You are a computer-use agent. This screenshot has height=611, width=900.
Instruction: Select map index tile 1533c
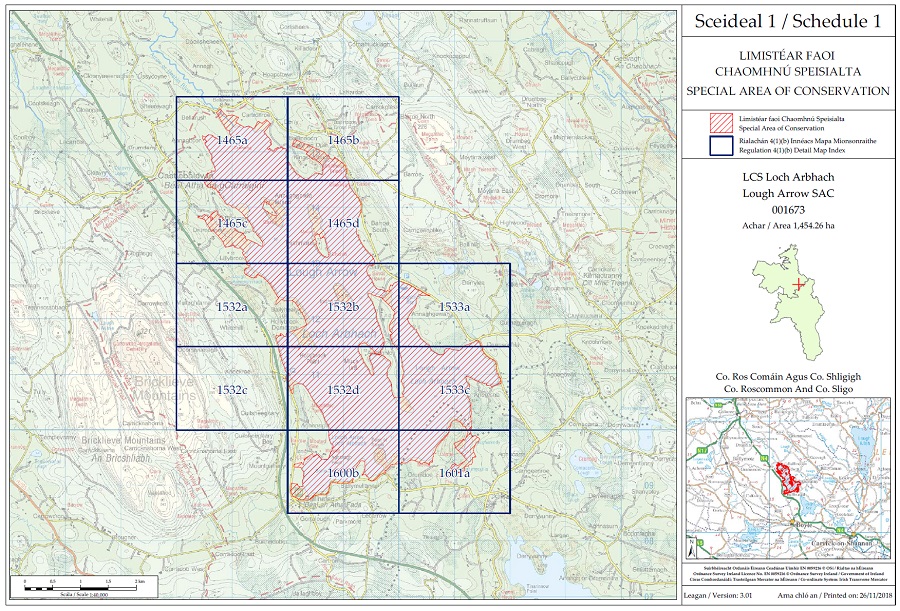(x=454, y=388)
